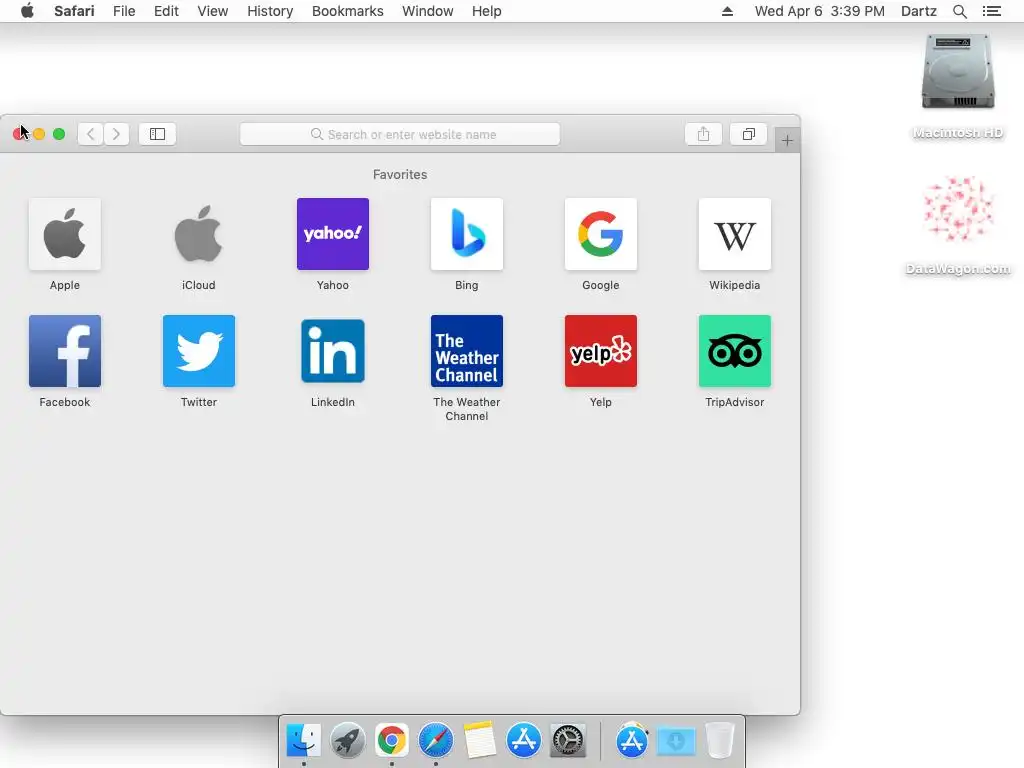The width and height of the screenshot is (1024, 768).
Task: Open the Safari menu
Action: click(x=74, y=11)
